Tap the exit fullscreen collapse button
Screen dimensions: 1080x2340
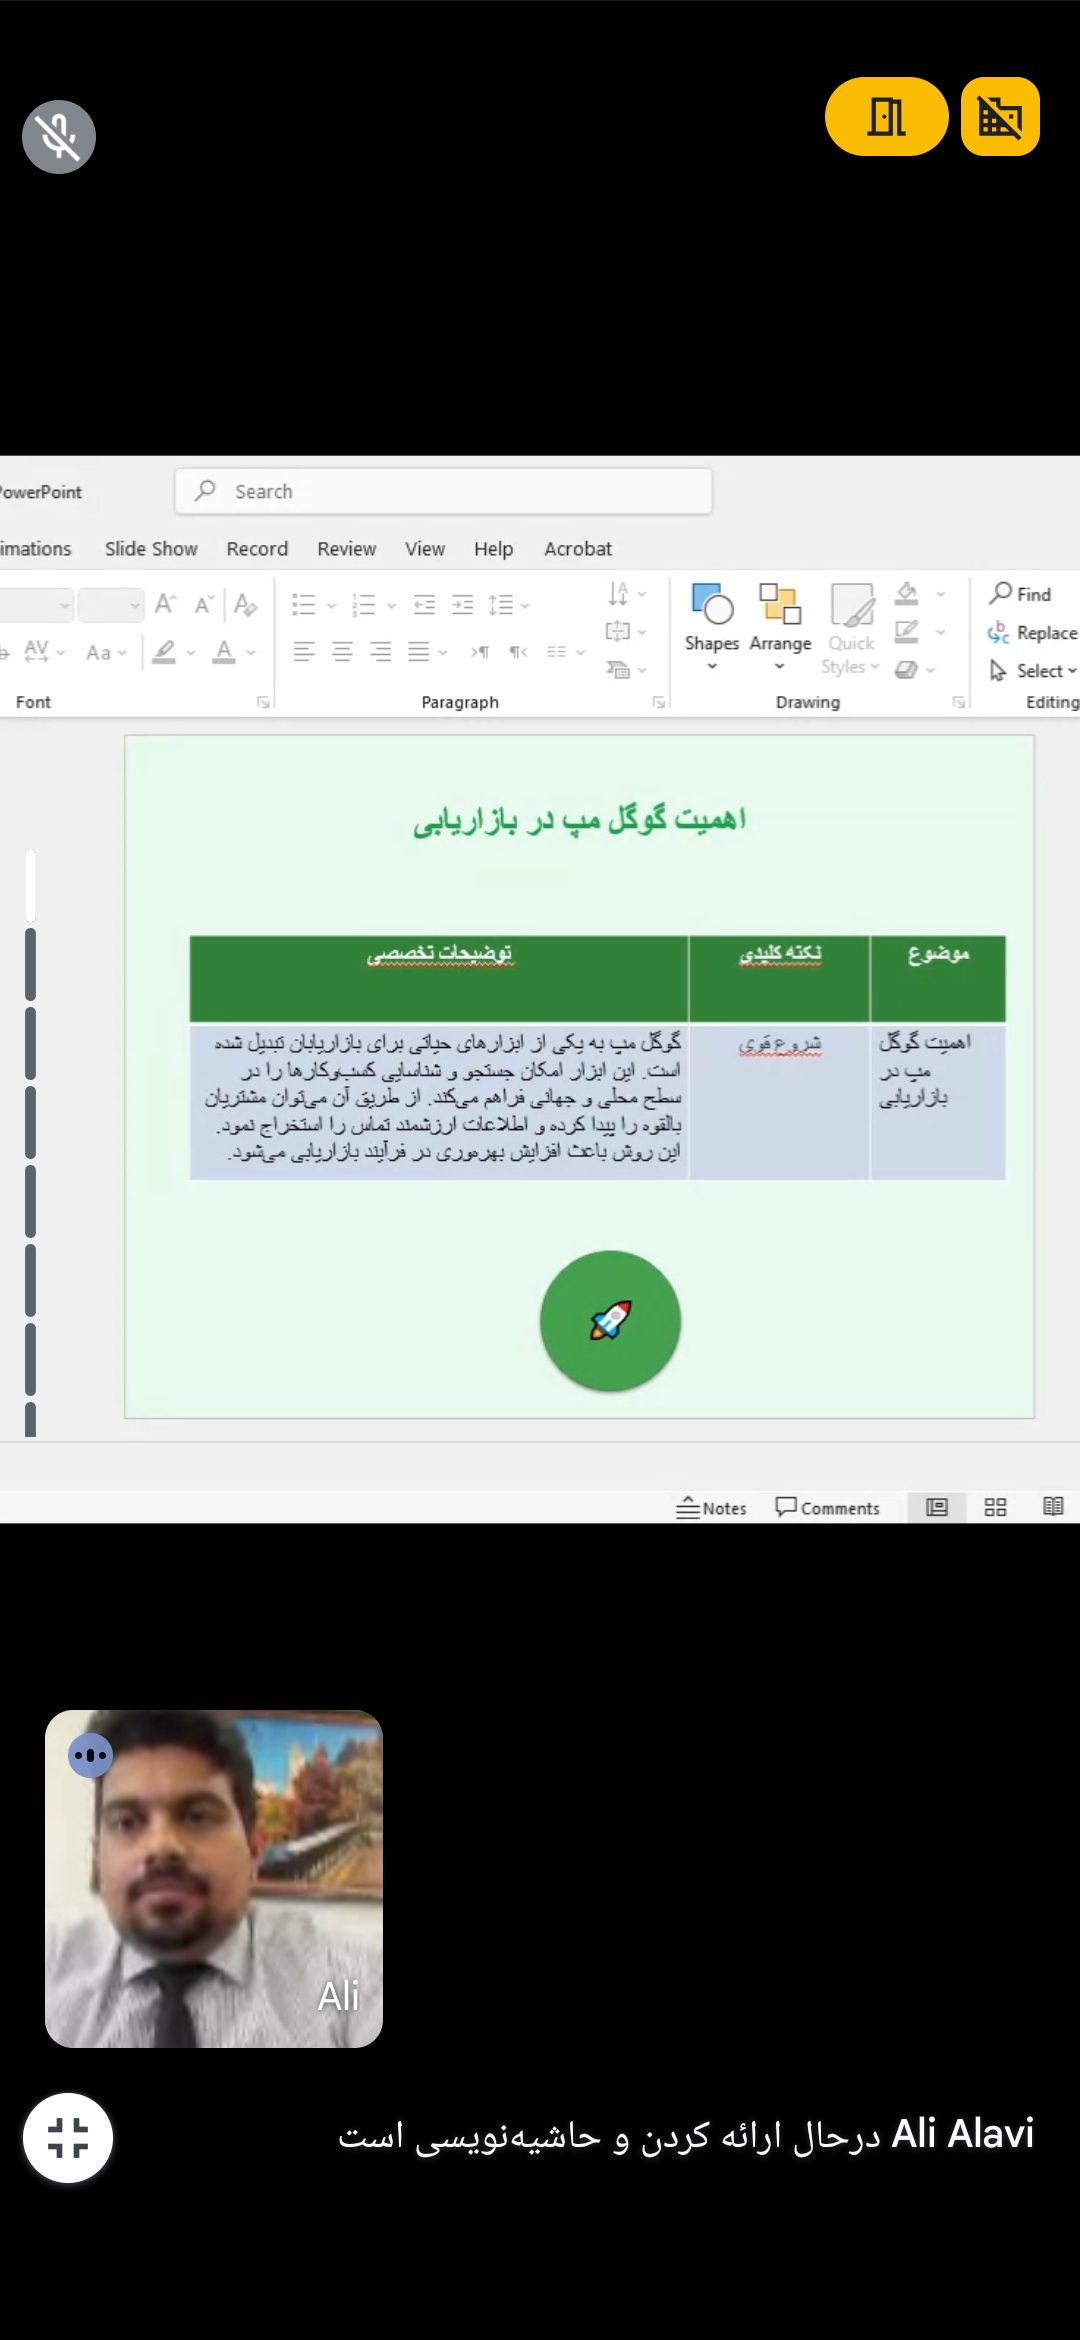(68, 2138)
